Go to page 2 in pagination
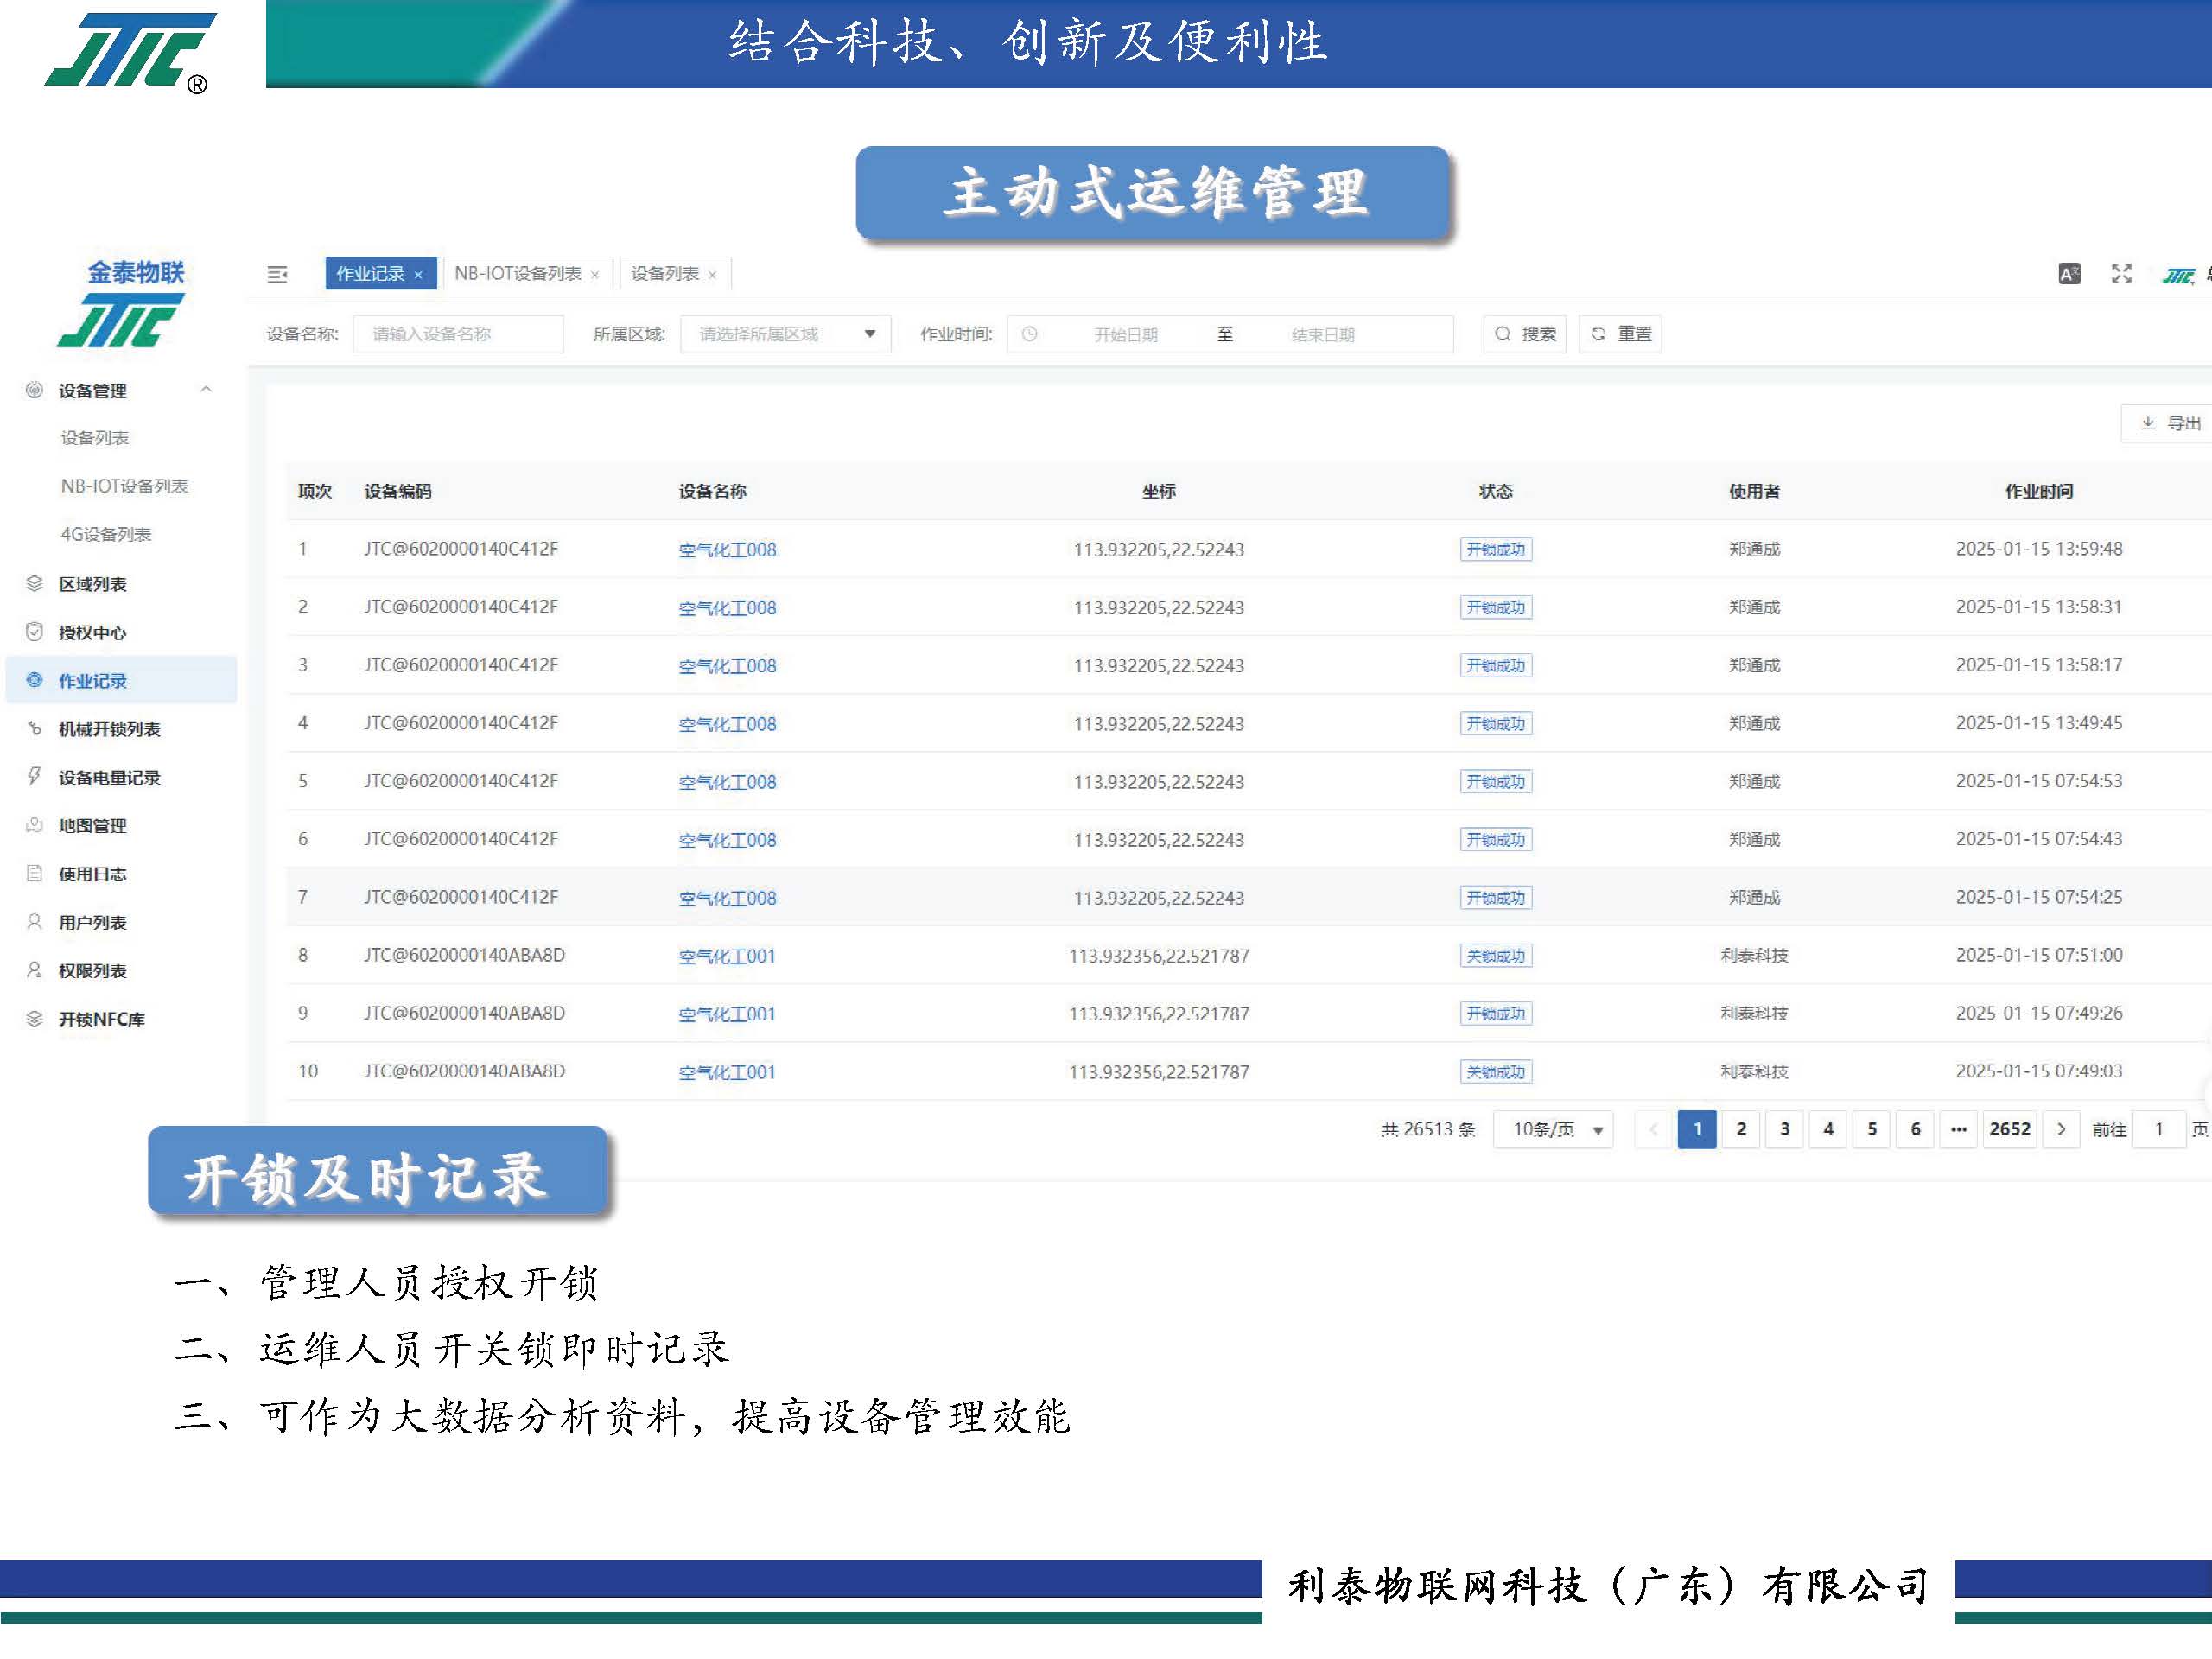The height and width of the screenshot is (1659, 2212). pos(1741,1129)
